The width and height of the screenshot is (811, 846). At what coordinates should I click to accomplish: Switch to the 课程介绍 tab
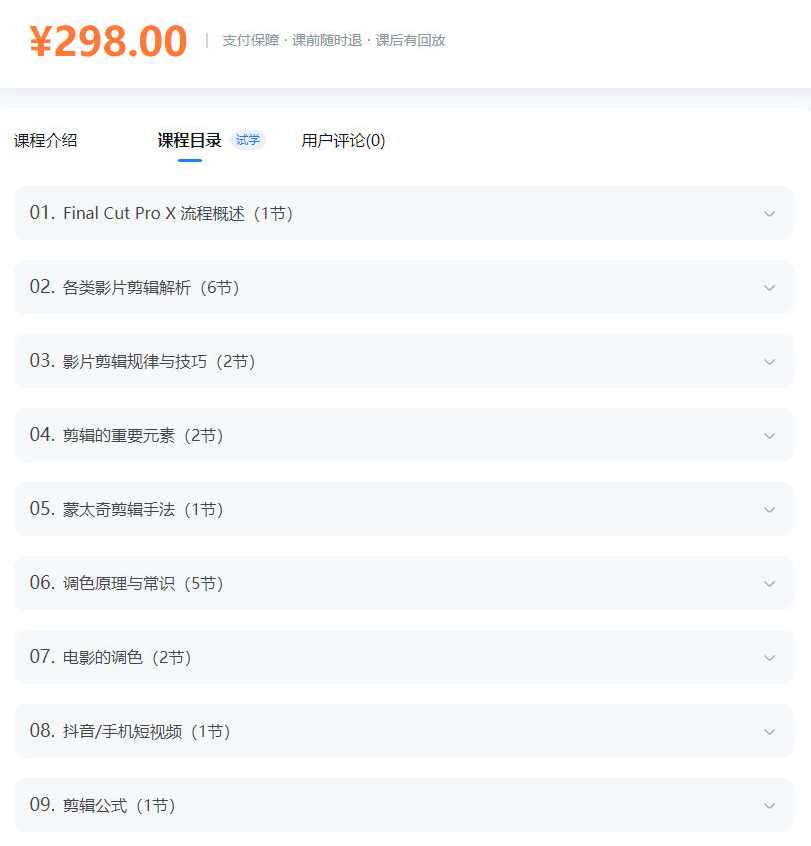click(46, 140)
